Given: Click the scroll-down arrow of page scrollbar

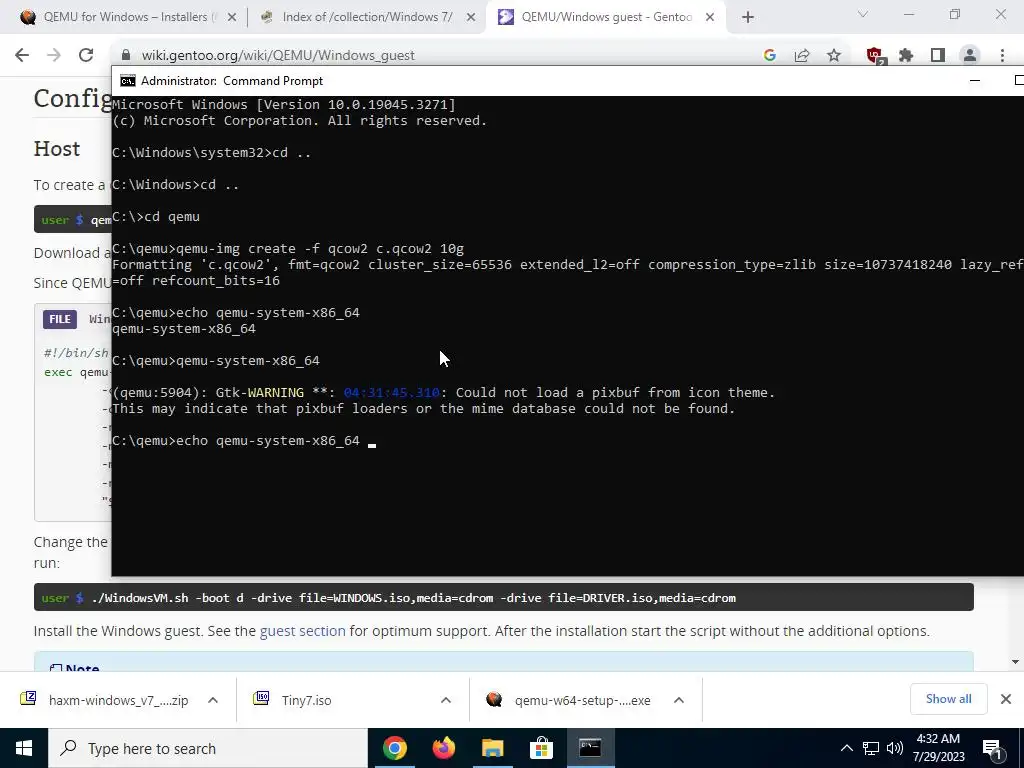Looking at the screenshot, I should [1016, 662].
